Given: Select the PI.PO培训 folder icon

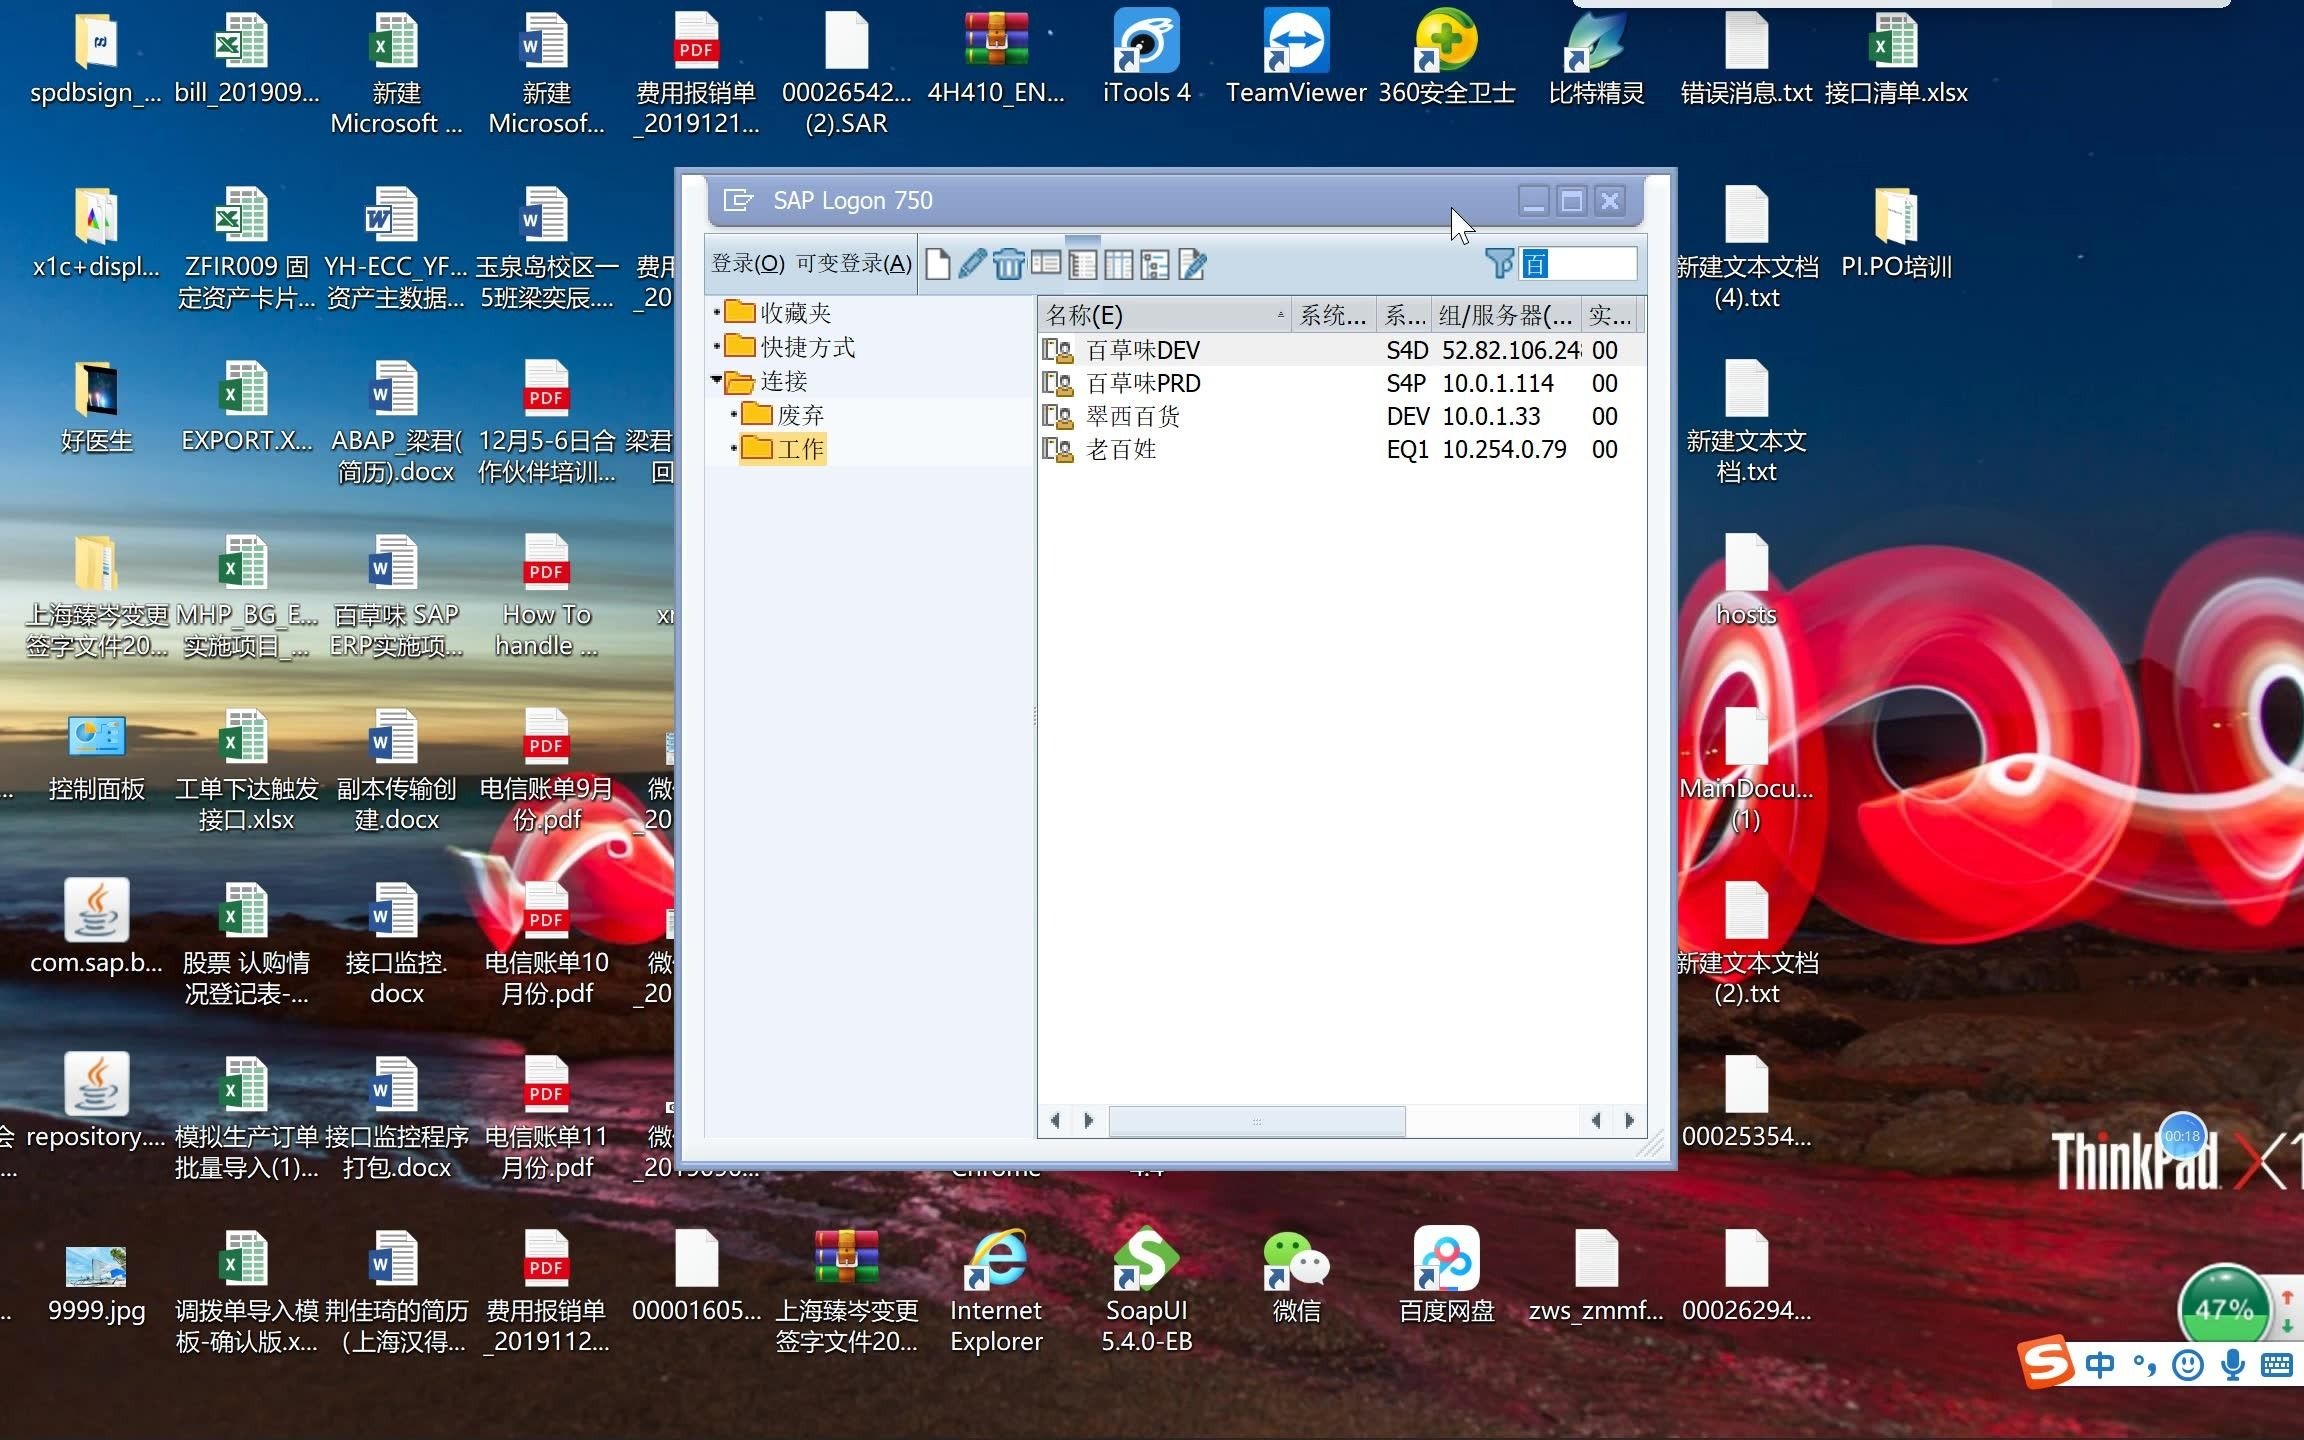Looking at the screenshot, I should (1896, 232).
